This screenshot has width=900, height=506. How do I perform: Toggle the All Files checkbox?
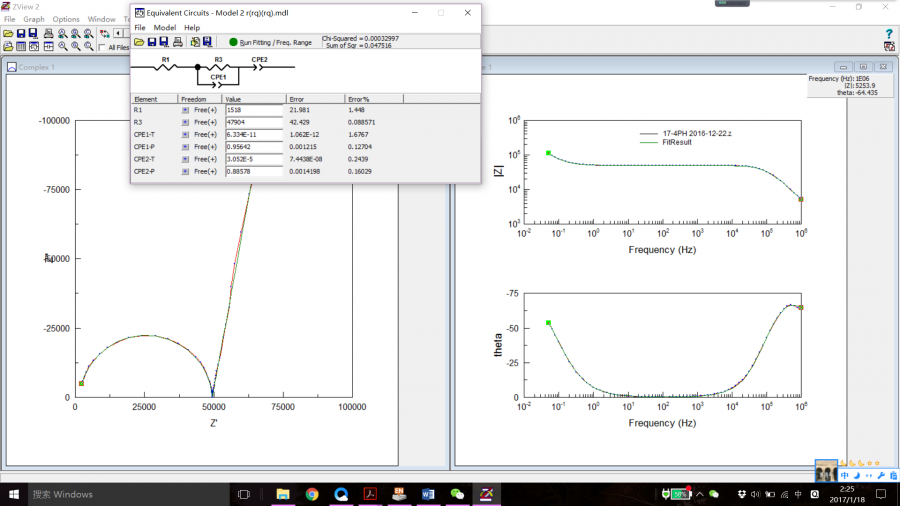(x=101, y=47)
